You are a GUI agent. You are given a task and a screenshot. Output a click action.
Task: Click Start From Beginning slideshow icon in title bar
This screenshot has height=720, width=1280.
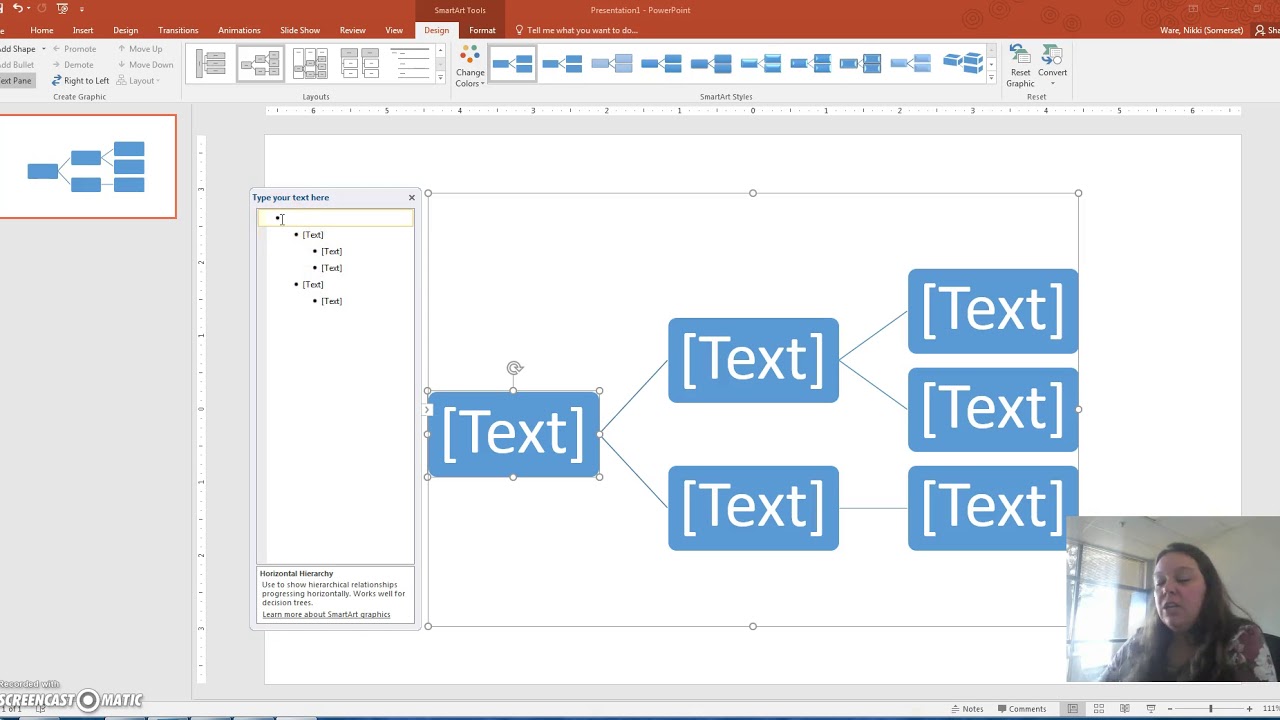(x=62, y=9)
